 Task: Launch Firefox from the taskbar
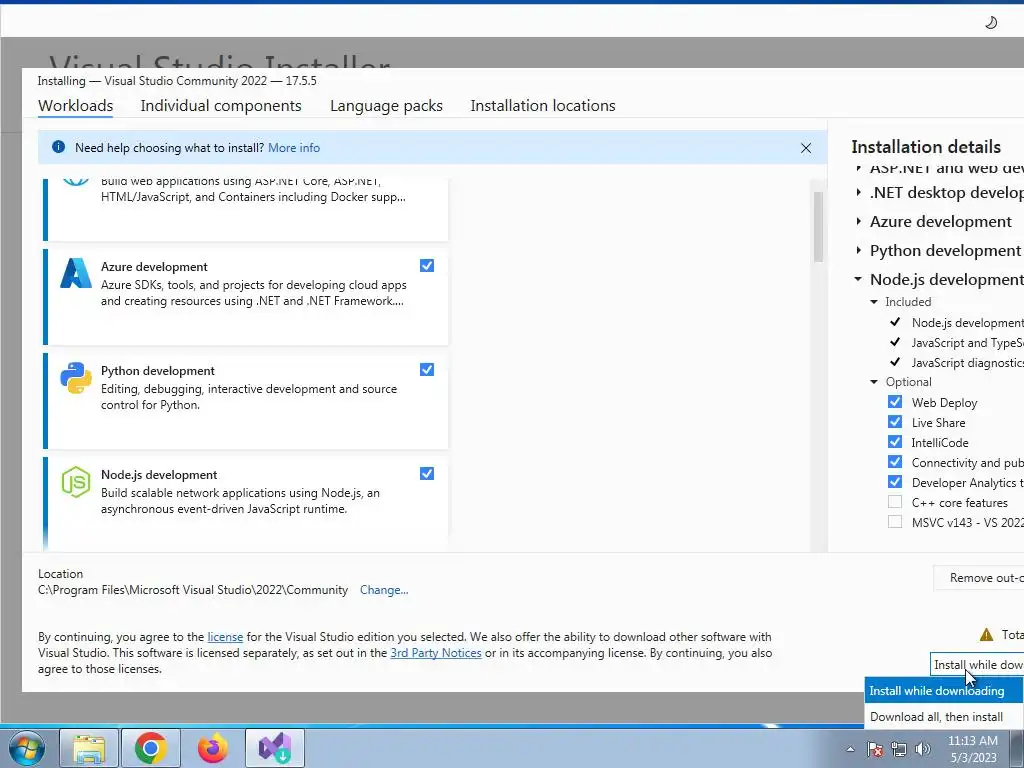(x=213, y=748)
